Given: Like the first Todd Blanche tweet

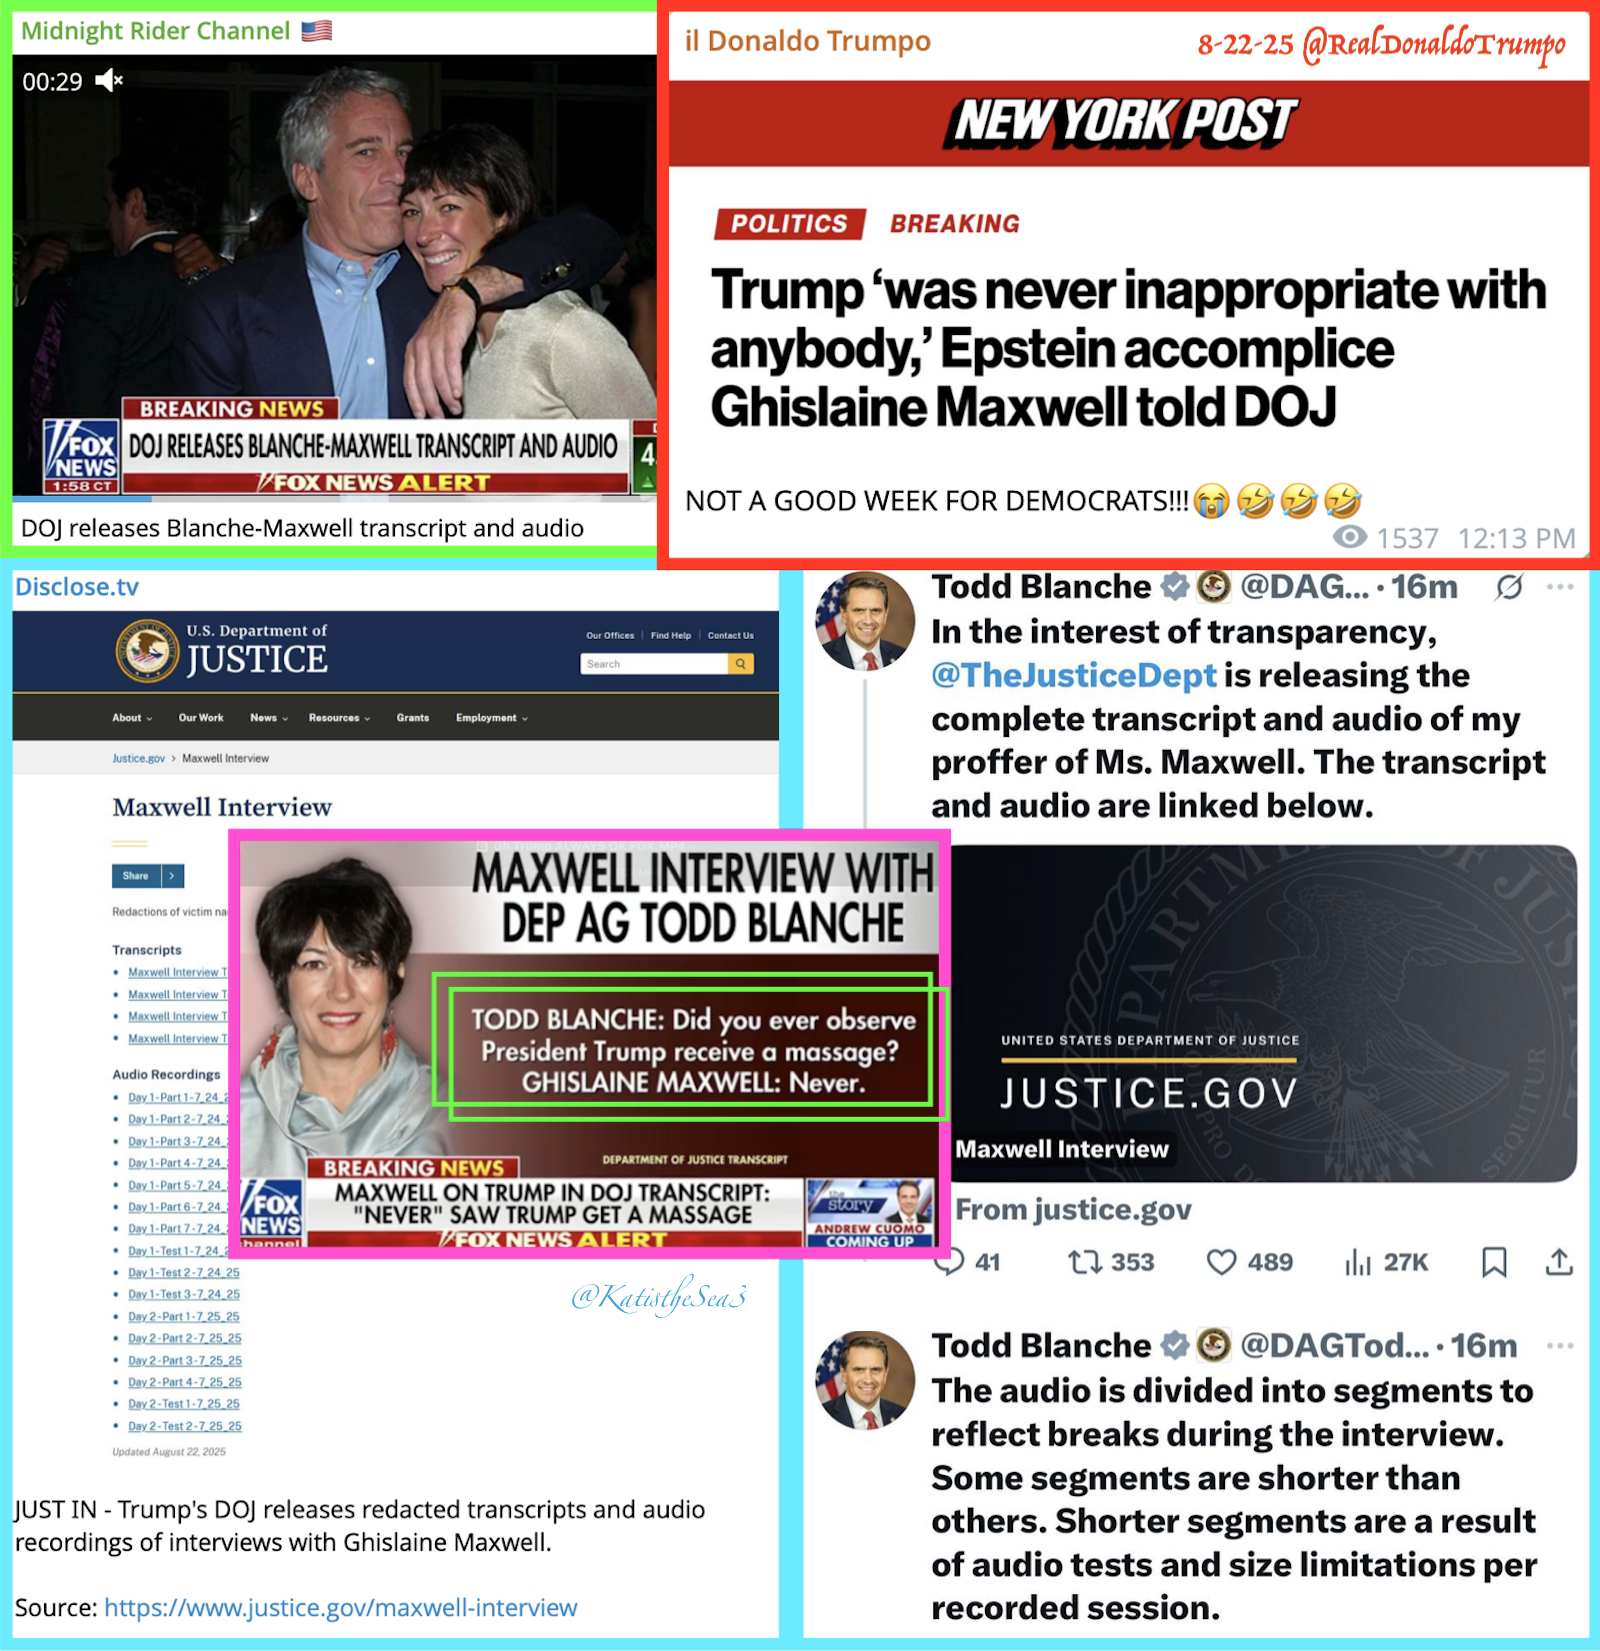Looking at the screenshot, I should (1221, 1262).
